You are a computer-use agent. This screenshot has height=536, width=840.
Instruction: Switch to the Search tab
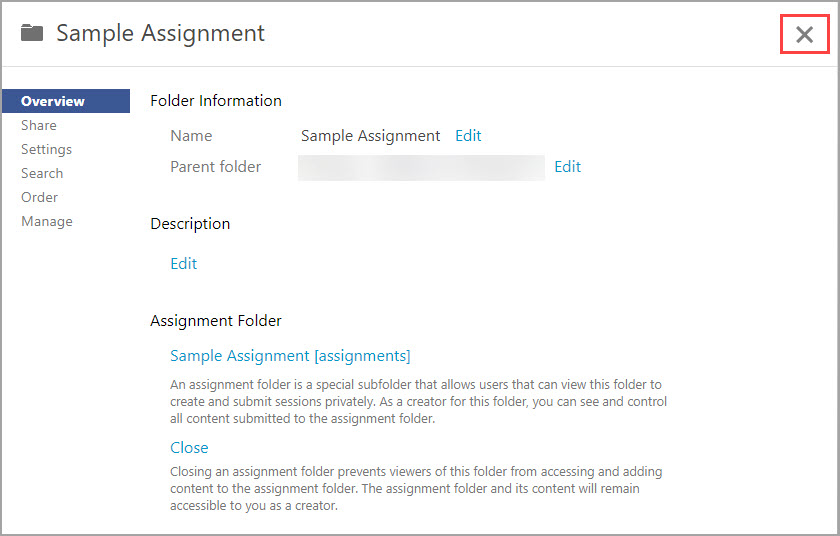[42, 173]
